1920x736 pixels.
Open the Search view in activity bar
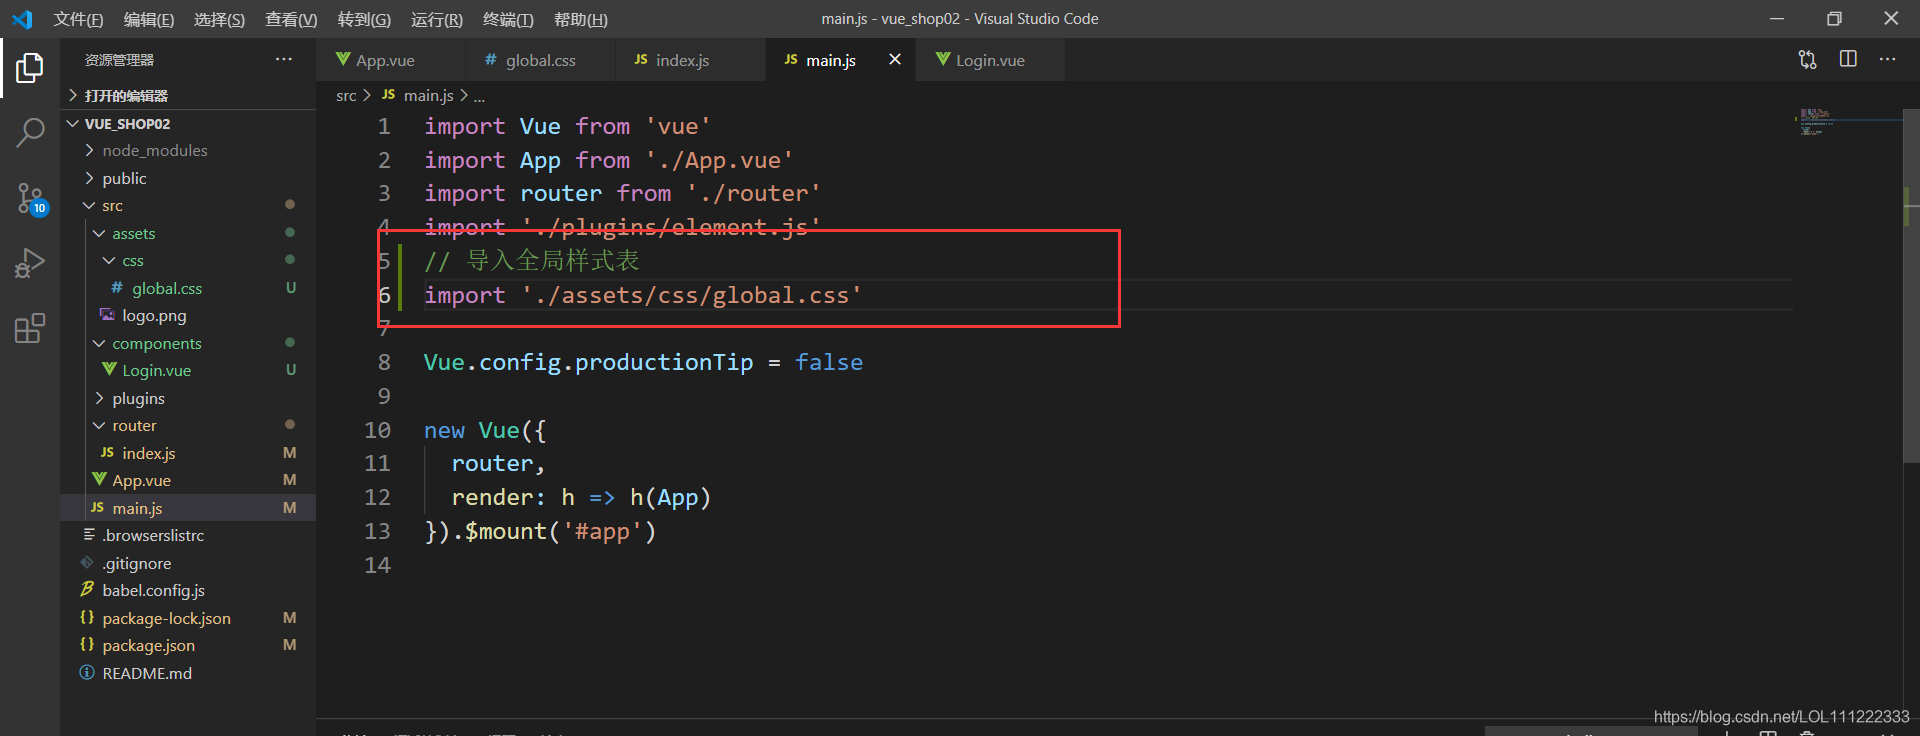[30, 132]
